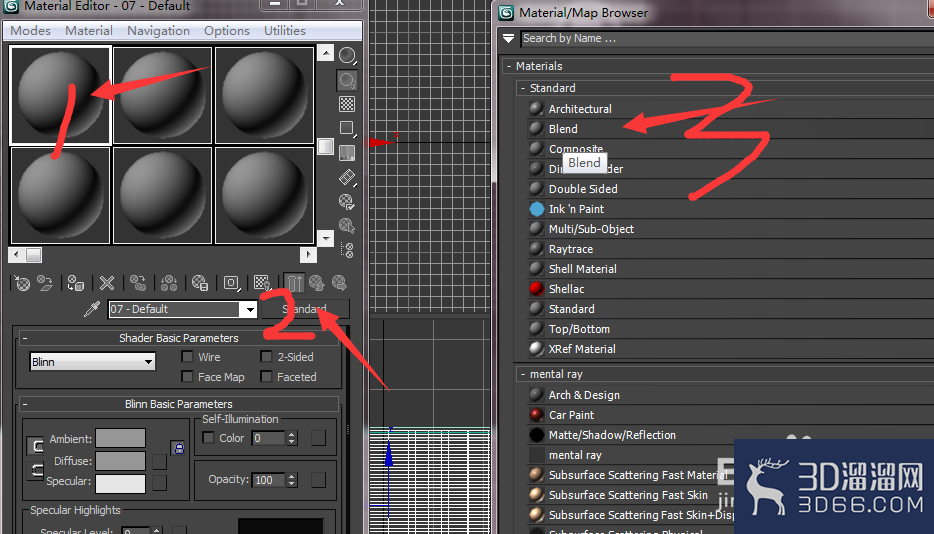
Task: Click the Opacity map button
Action: [x=319, y=480]
